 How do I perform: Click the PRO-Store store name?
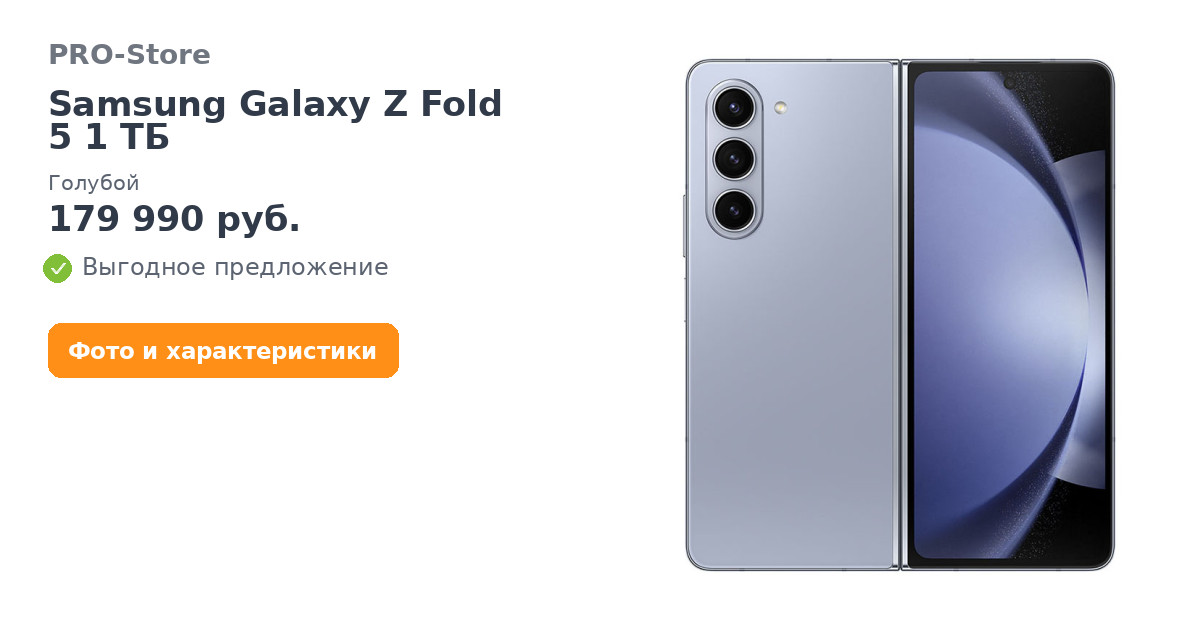(x=129, y=55)
